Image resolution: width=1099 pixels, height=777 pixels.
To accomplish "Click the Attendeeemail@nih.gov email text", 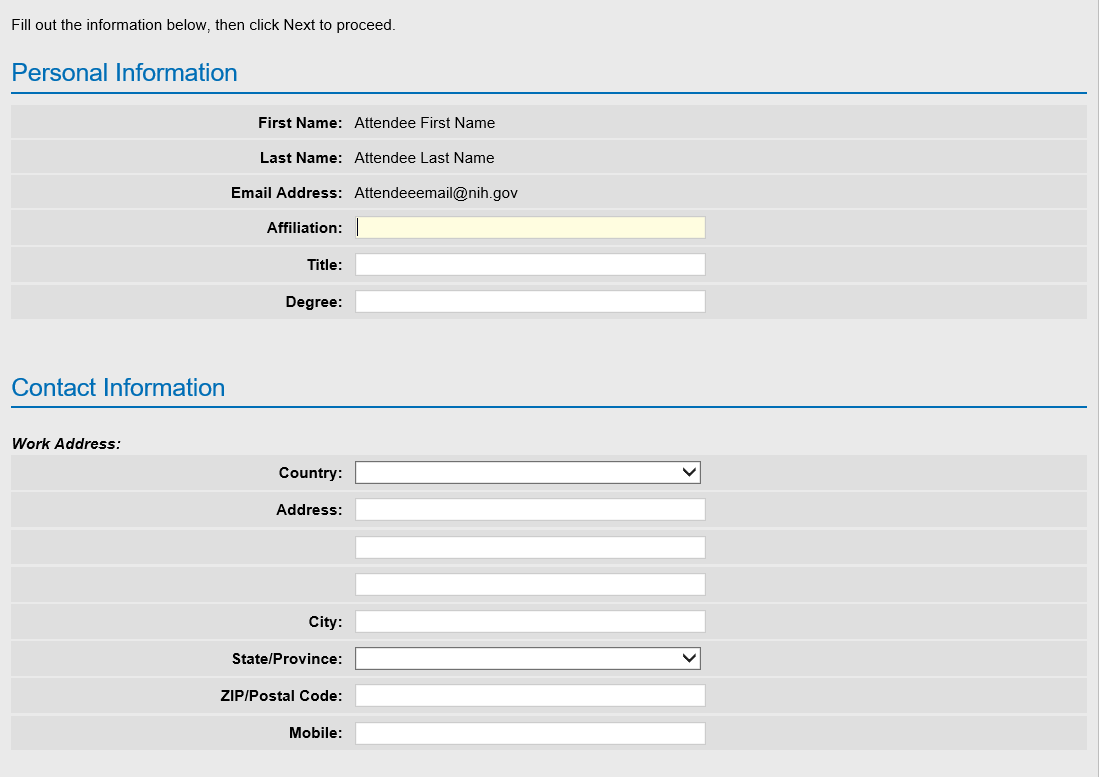I will click(x=436, y=193).
